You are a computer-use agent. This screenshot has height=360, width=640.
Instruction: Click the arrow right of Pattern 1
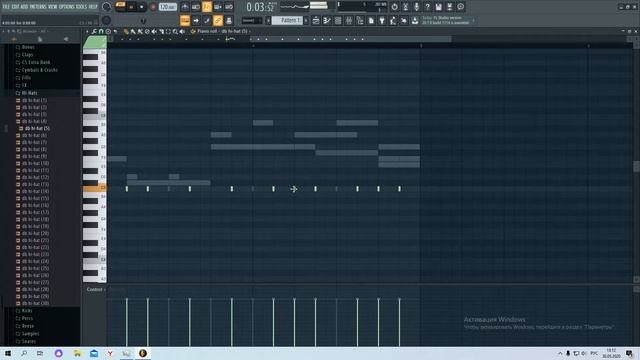tap(306, 20)
